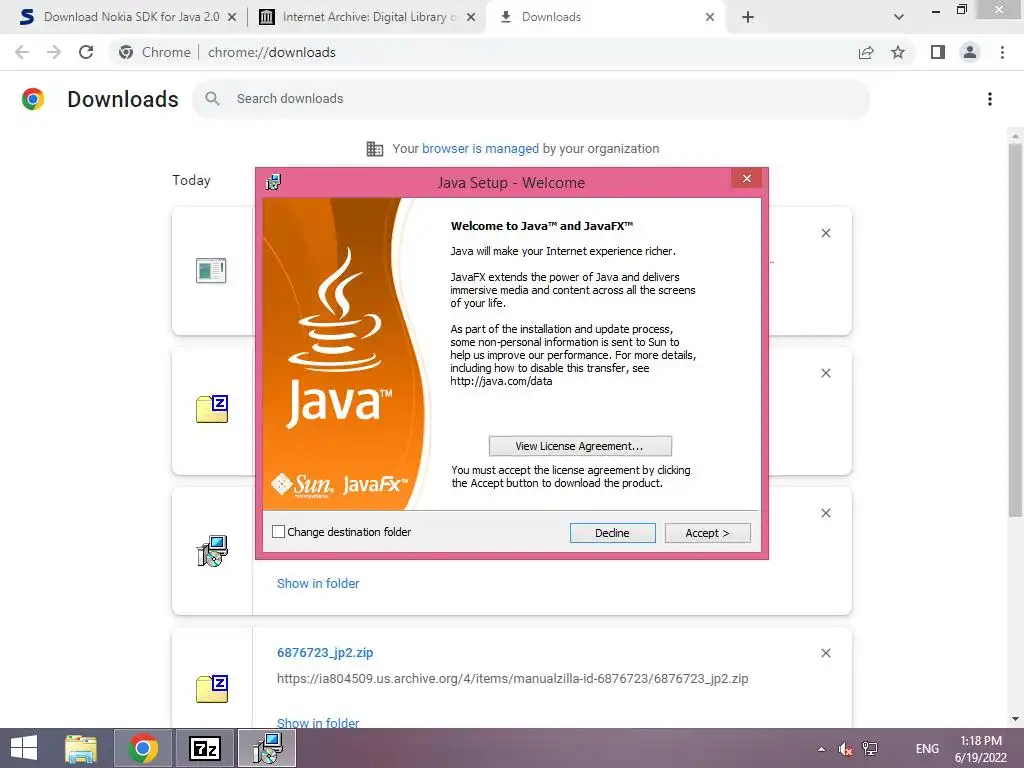Click the Chrome site info icon
This screenshot has height=768, width=1024.
click(126, 52)
